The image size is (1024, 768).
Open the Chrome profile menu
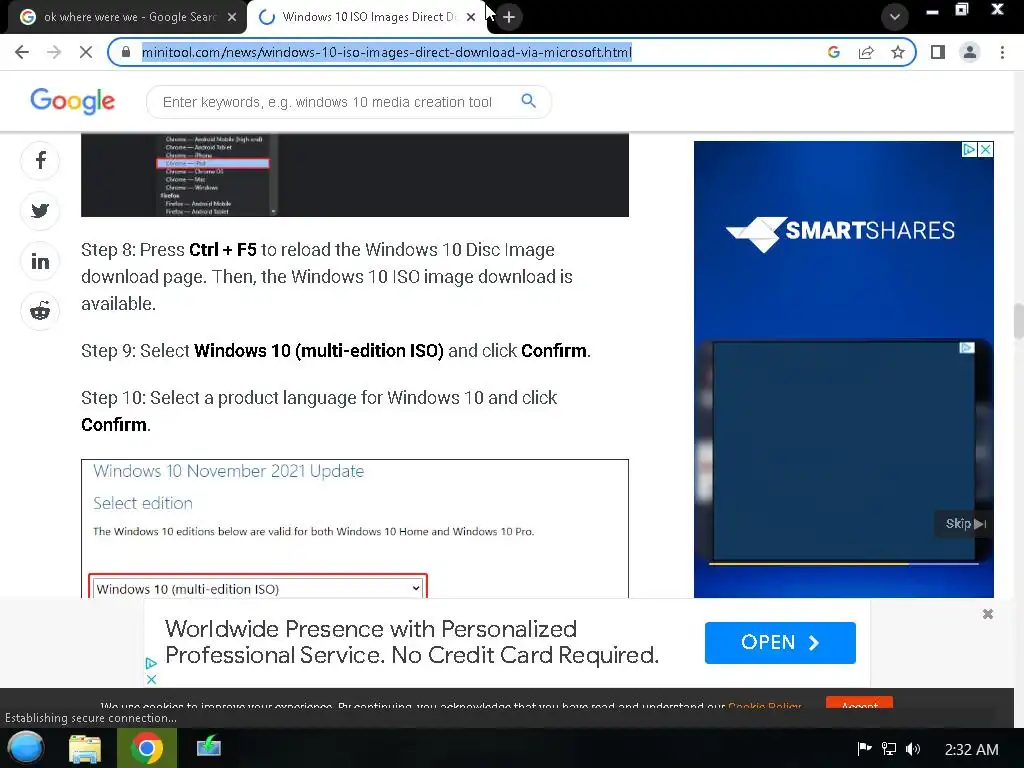pyautogui.click(x=970, y=52)
